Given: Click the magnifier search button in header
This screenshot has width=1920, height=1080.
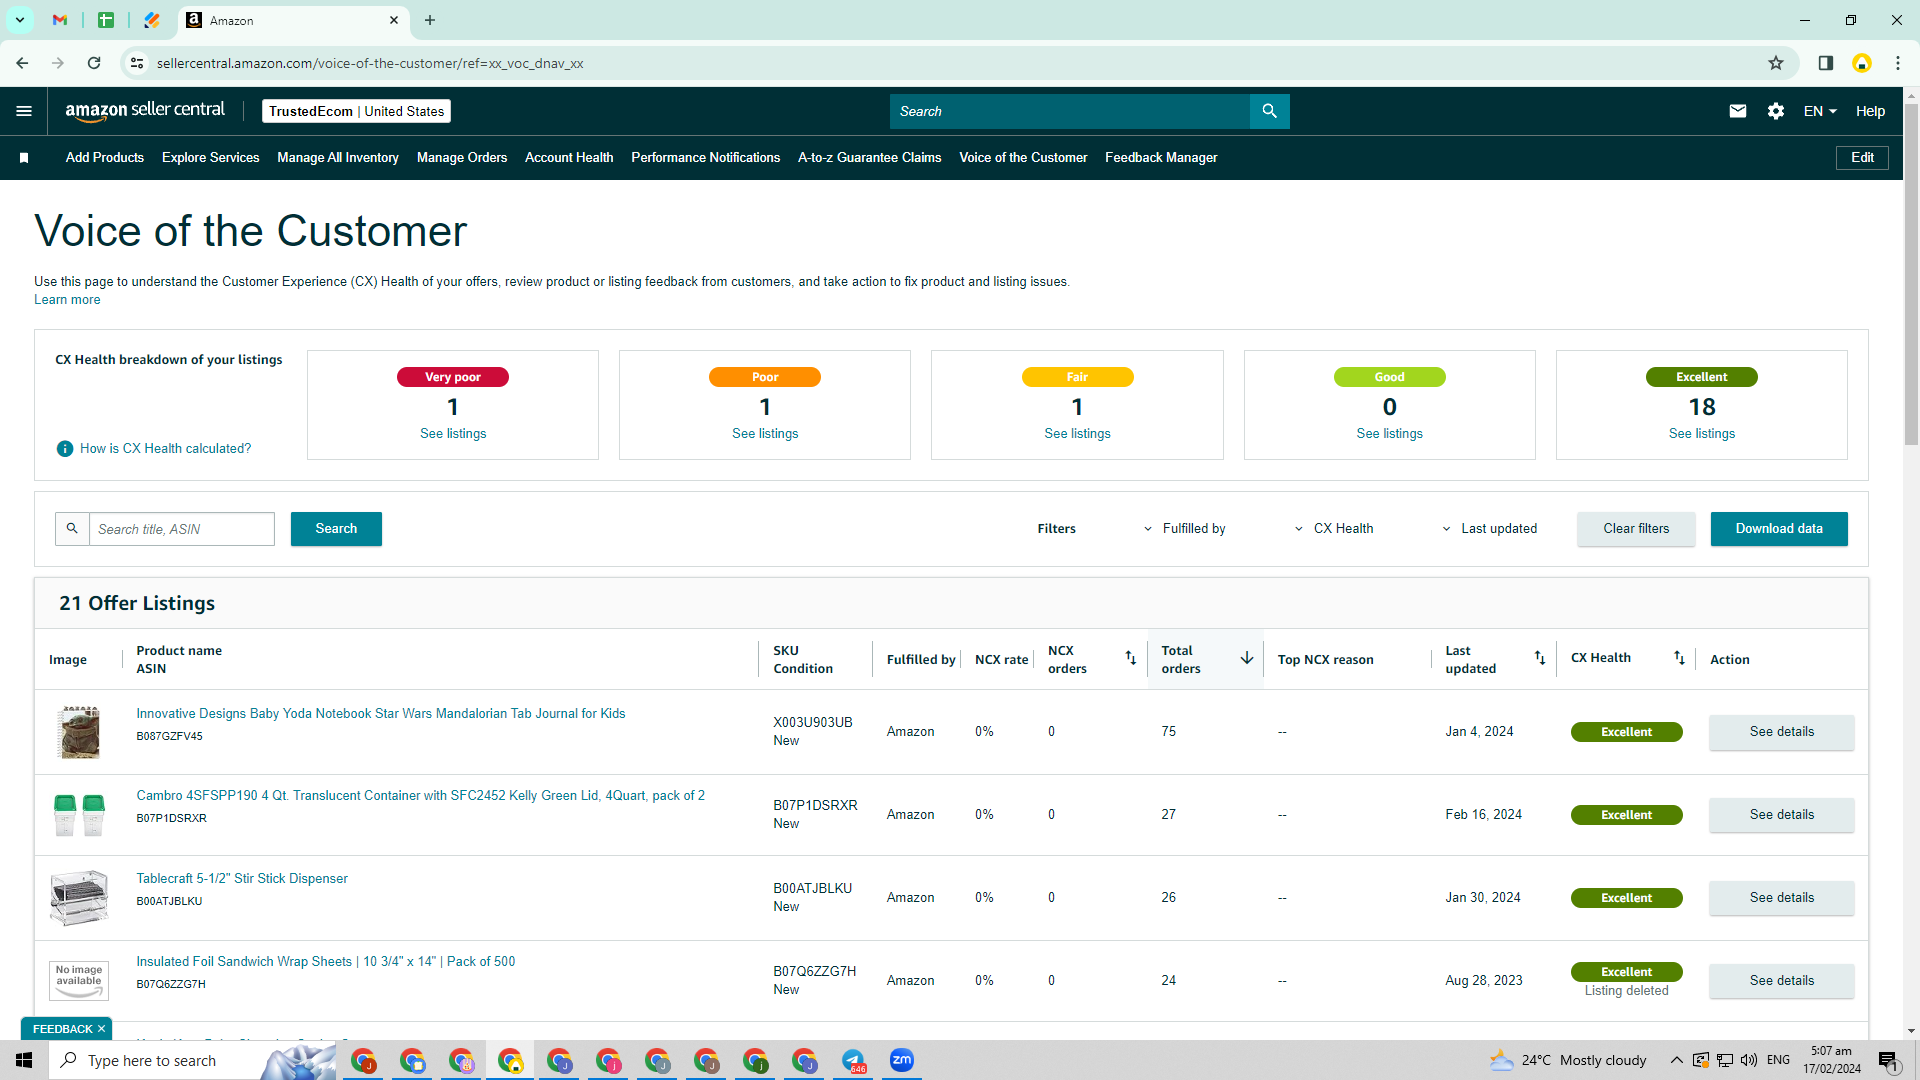Looking at the screenshot, I should pyautogui.click(x=1269, y=111).
